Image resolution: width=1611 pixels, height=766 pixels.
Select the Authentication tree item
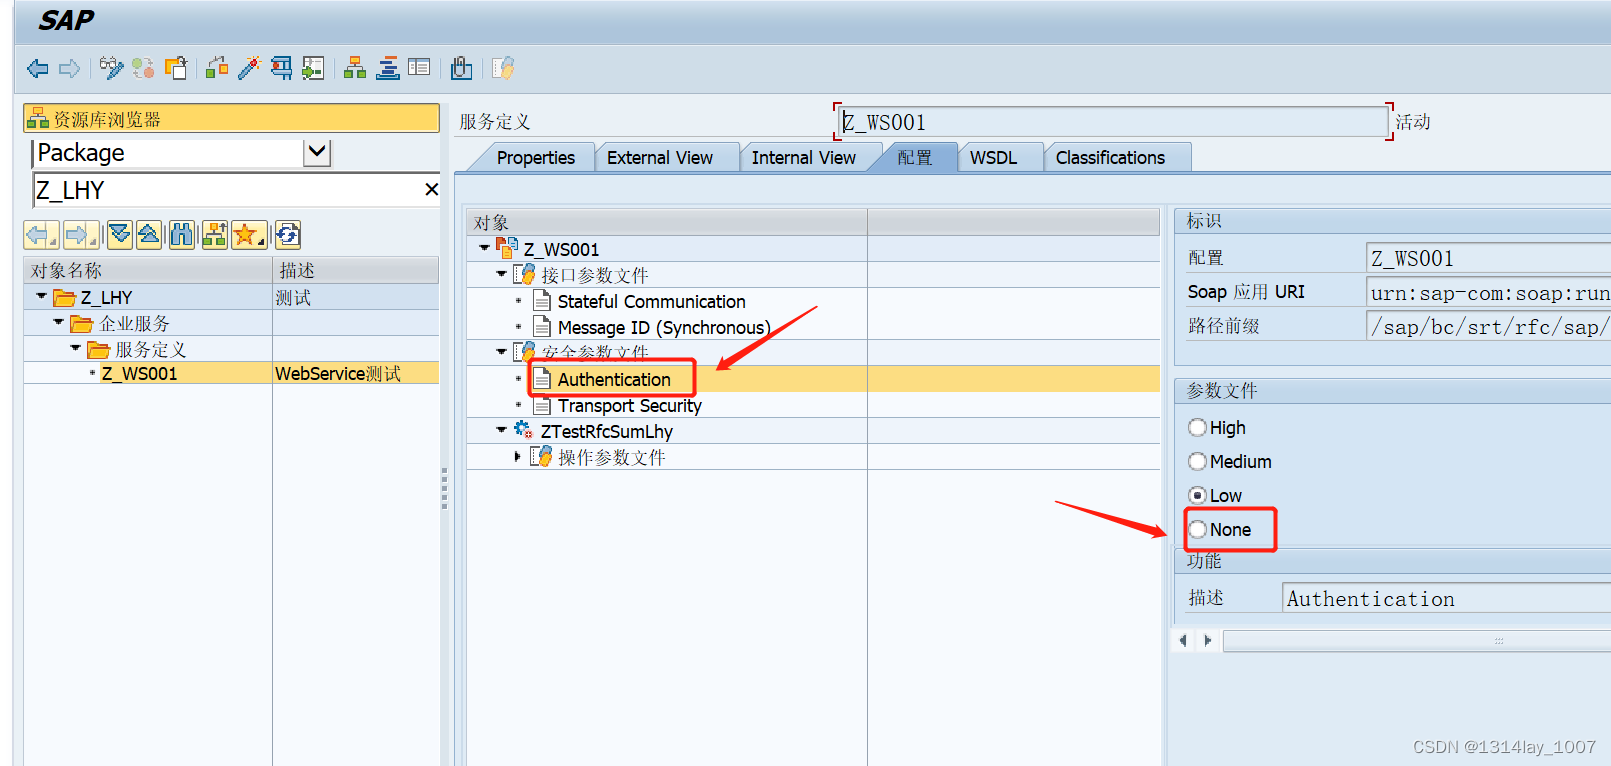point(614,380)
